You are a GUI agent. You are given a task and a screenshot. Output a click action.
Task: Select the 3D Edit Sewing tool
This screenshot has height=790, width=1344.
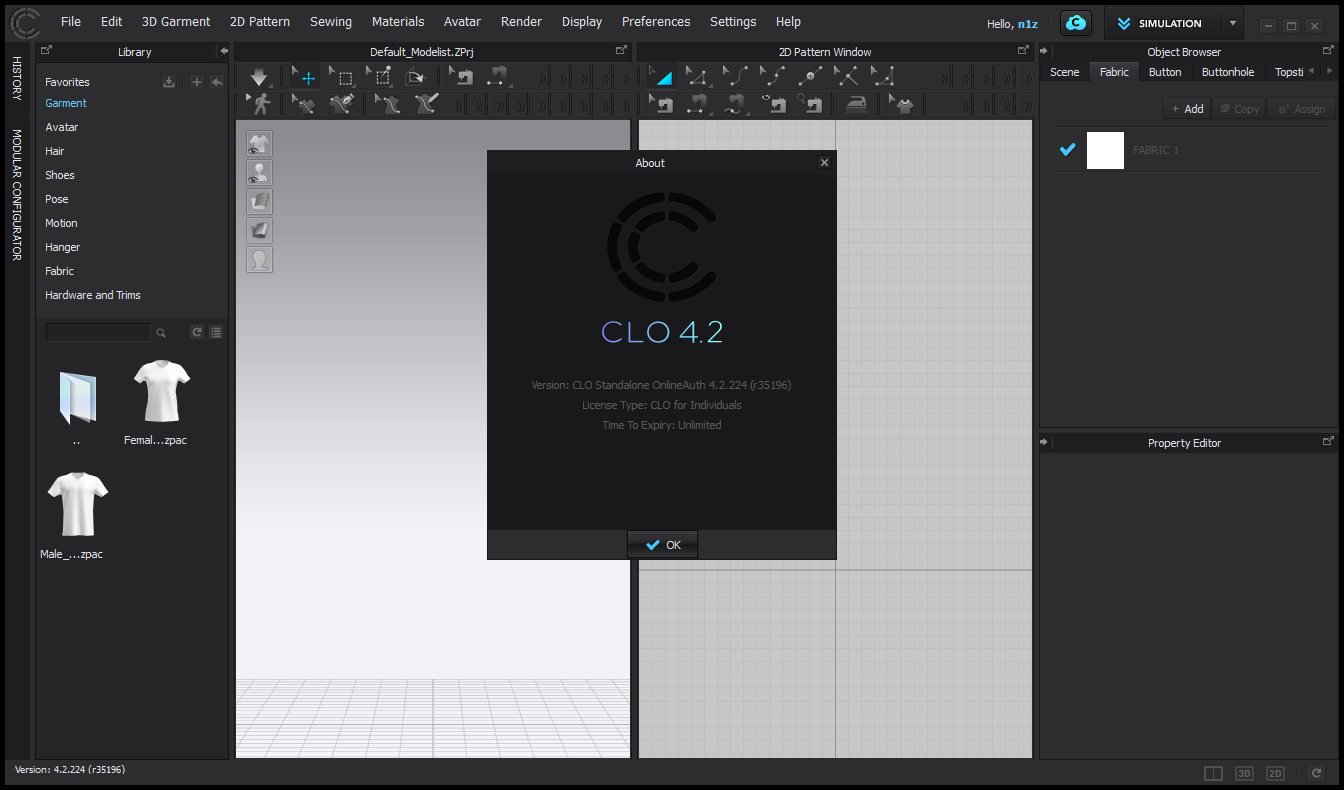pyautogui.click(x=461, y=77)
